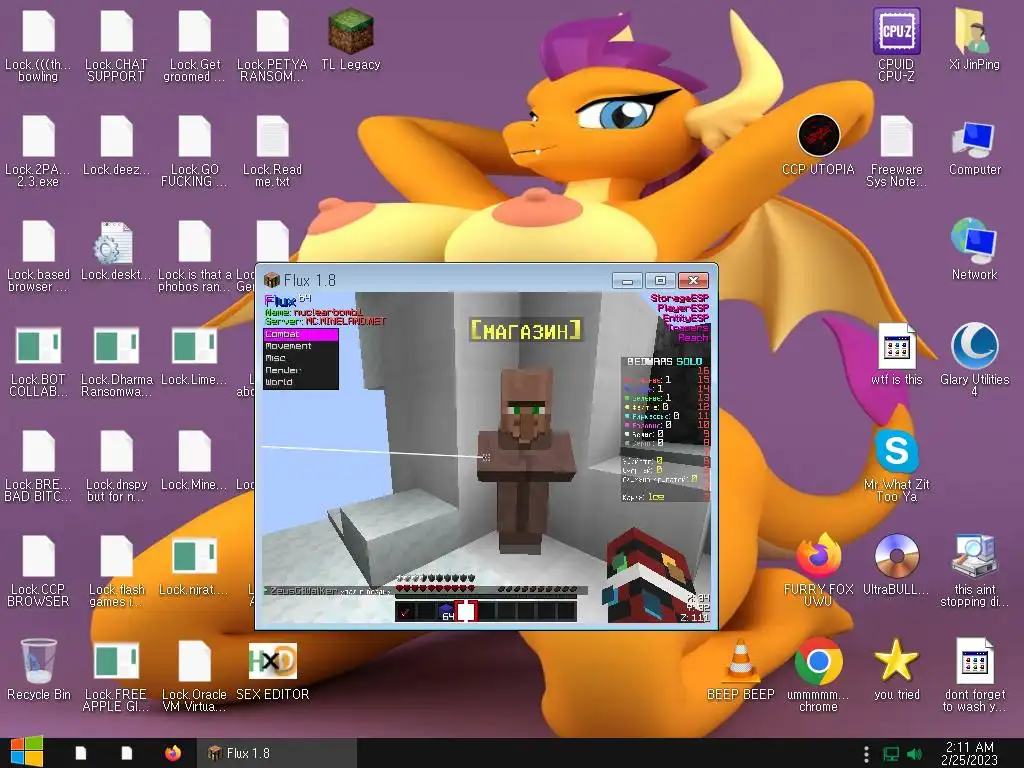Open Lock.njrat... file icon
Viewport: 1024px width, 768px height.
tap(194, 556)
